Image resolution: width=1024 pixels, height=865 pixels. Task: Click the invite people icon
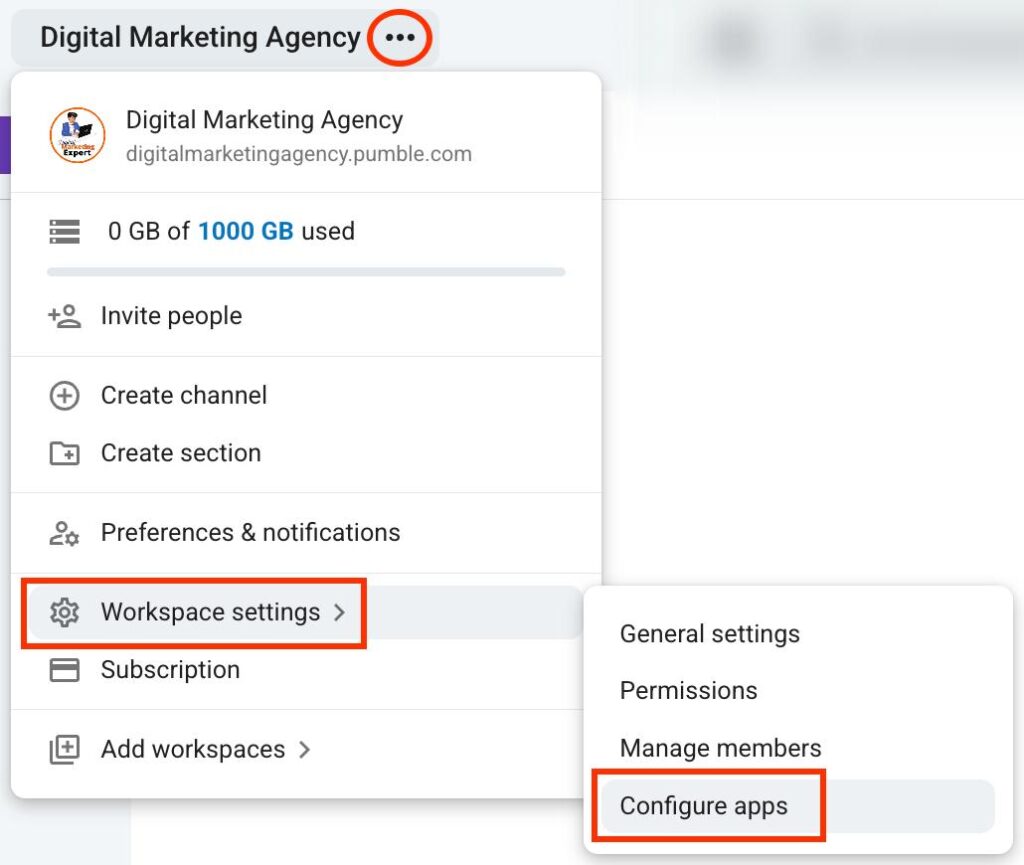click(x=65, y=316)
